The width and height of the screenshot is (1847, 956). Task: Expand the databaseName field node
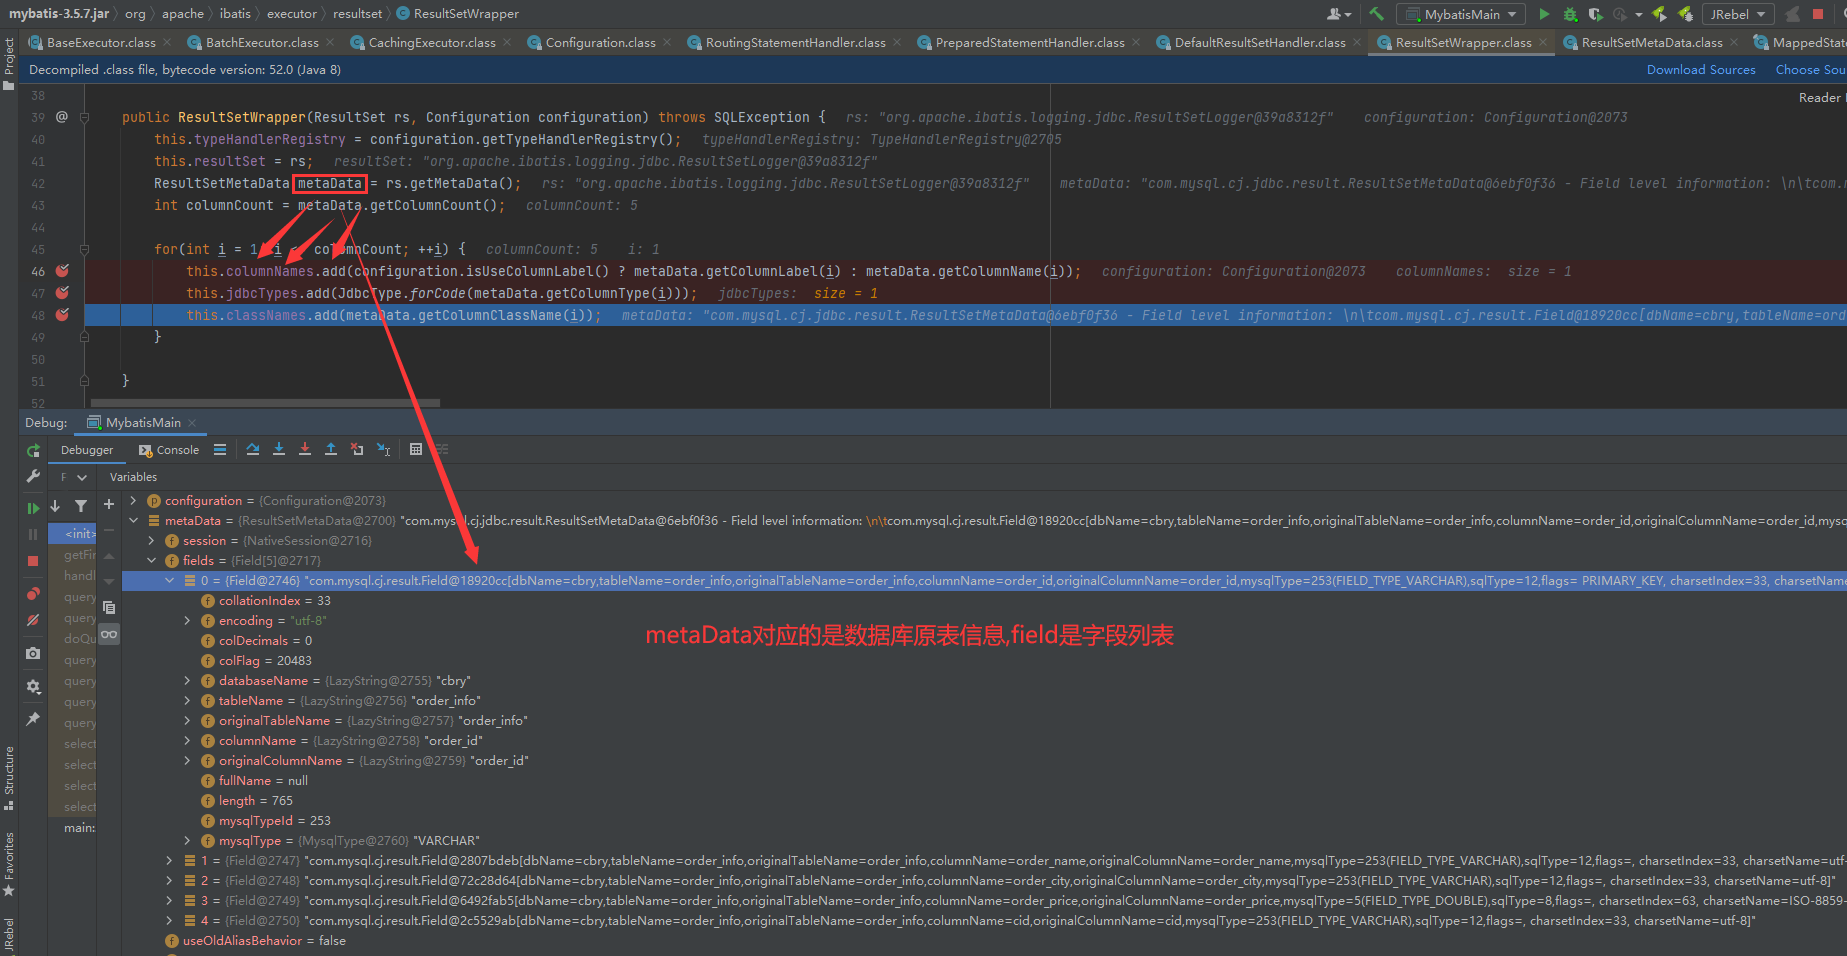[188, 681]
